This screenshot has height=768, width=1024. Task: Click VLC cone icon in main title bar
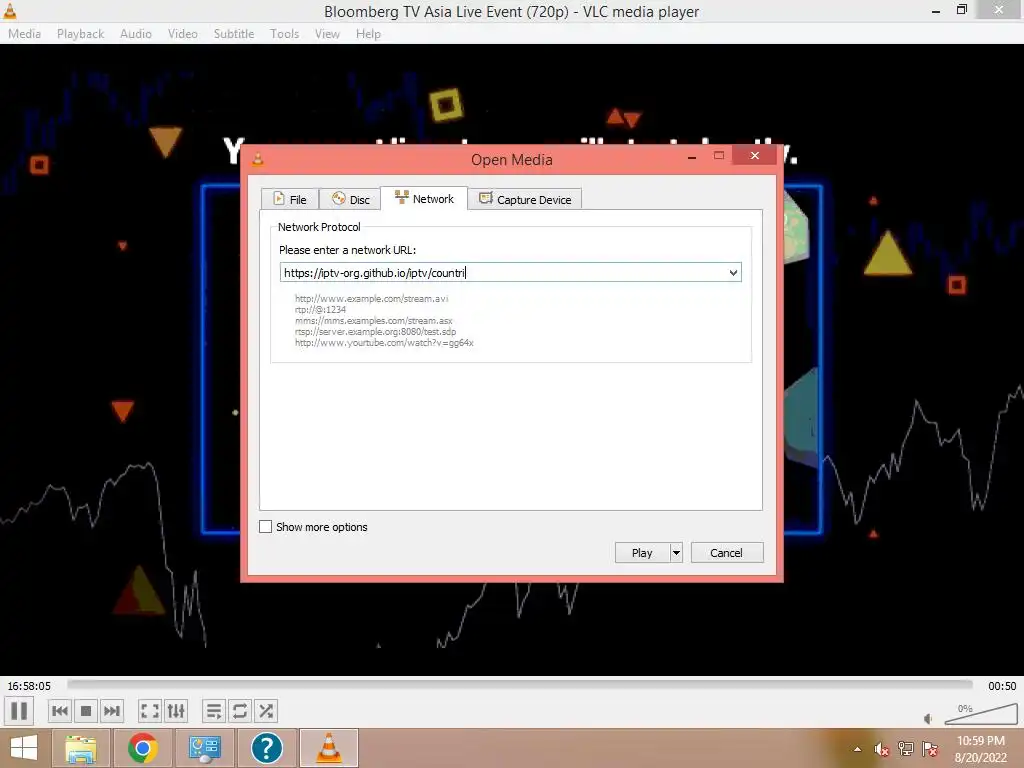[x=10, y=11]
